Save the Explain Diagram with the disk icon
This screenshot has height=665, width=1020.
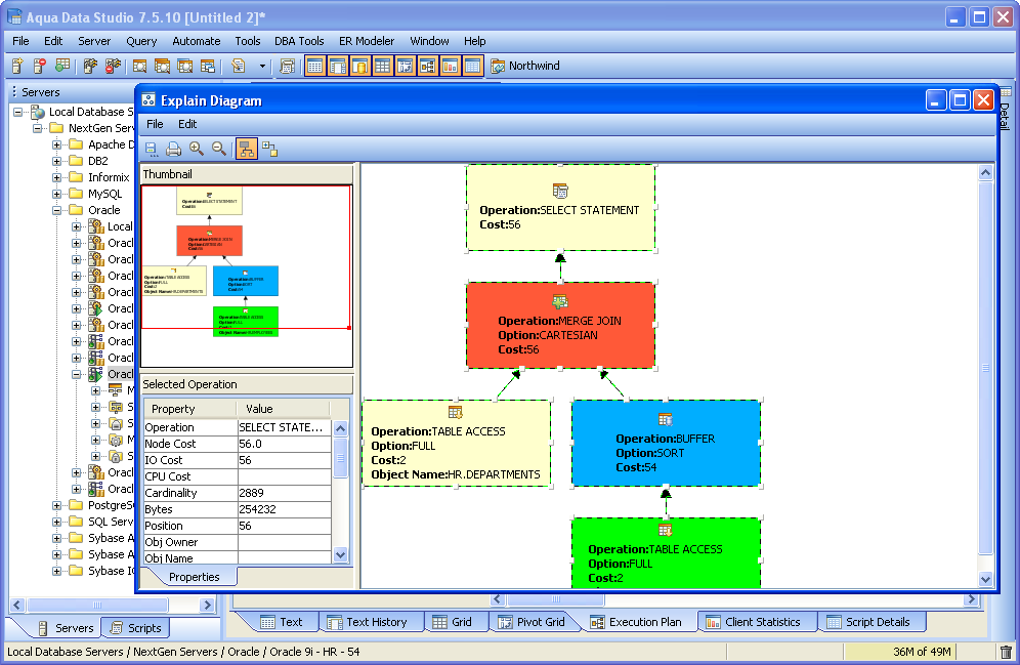point(151,149)
